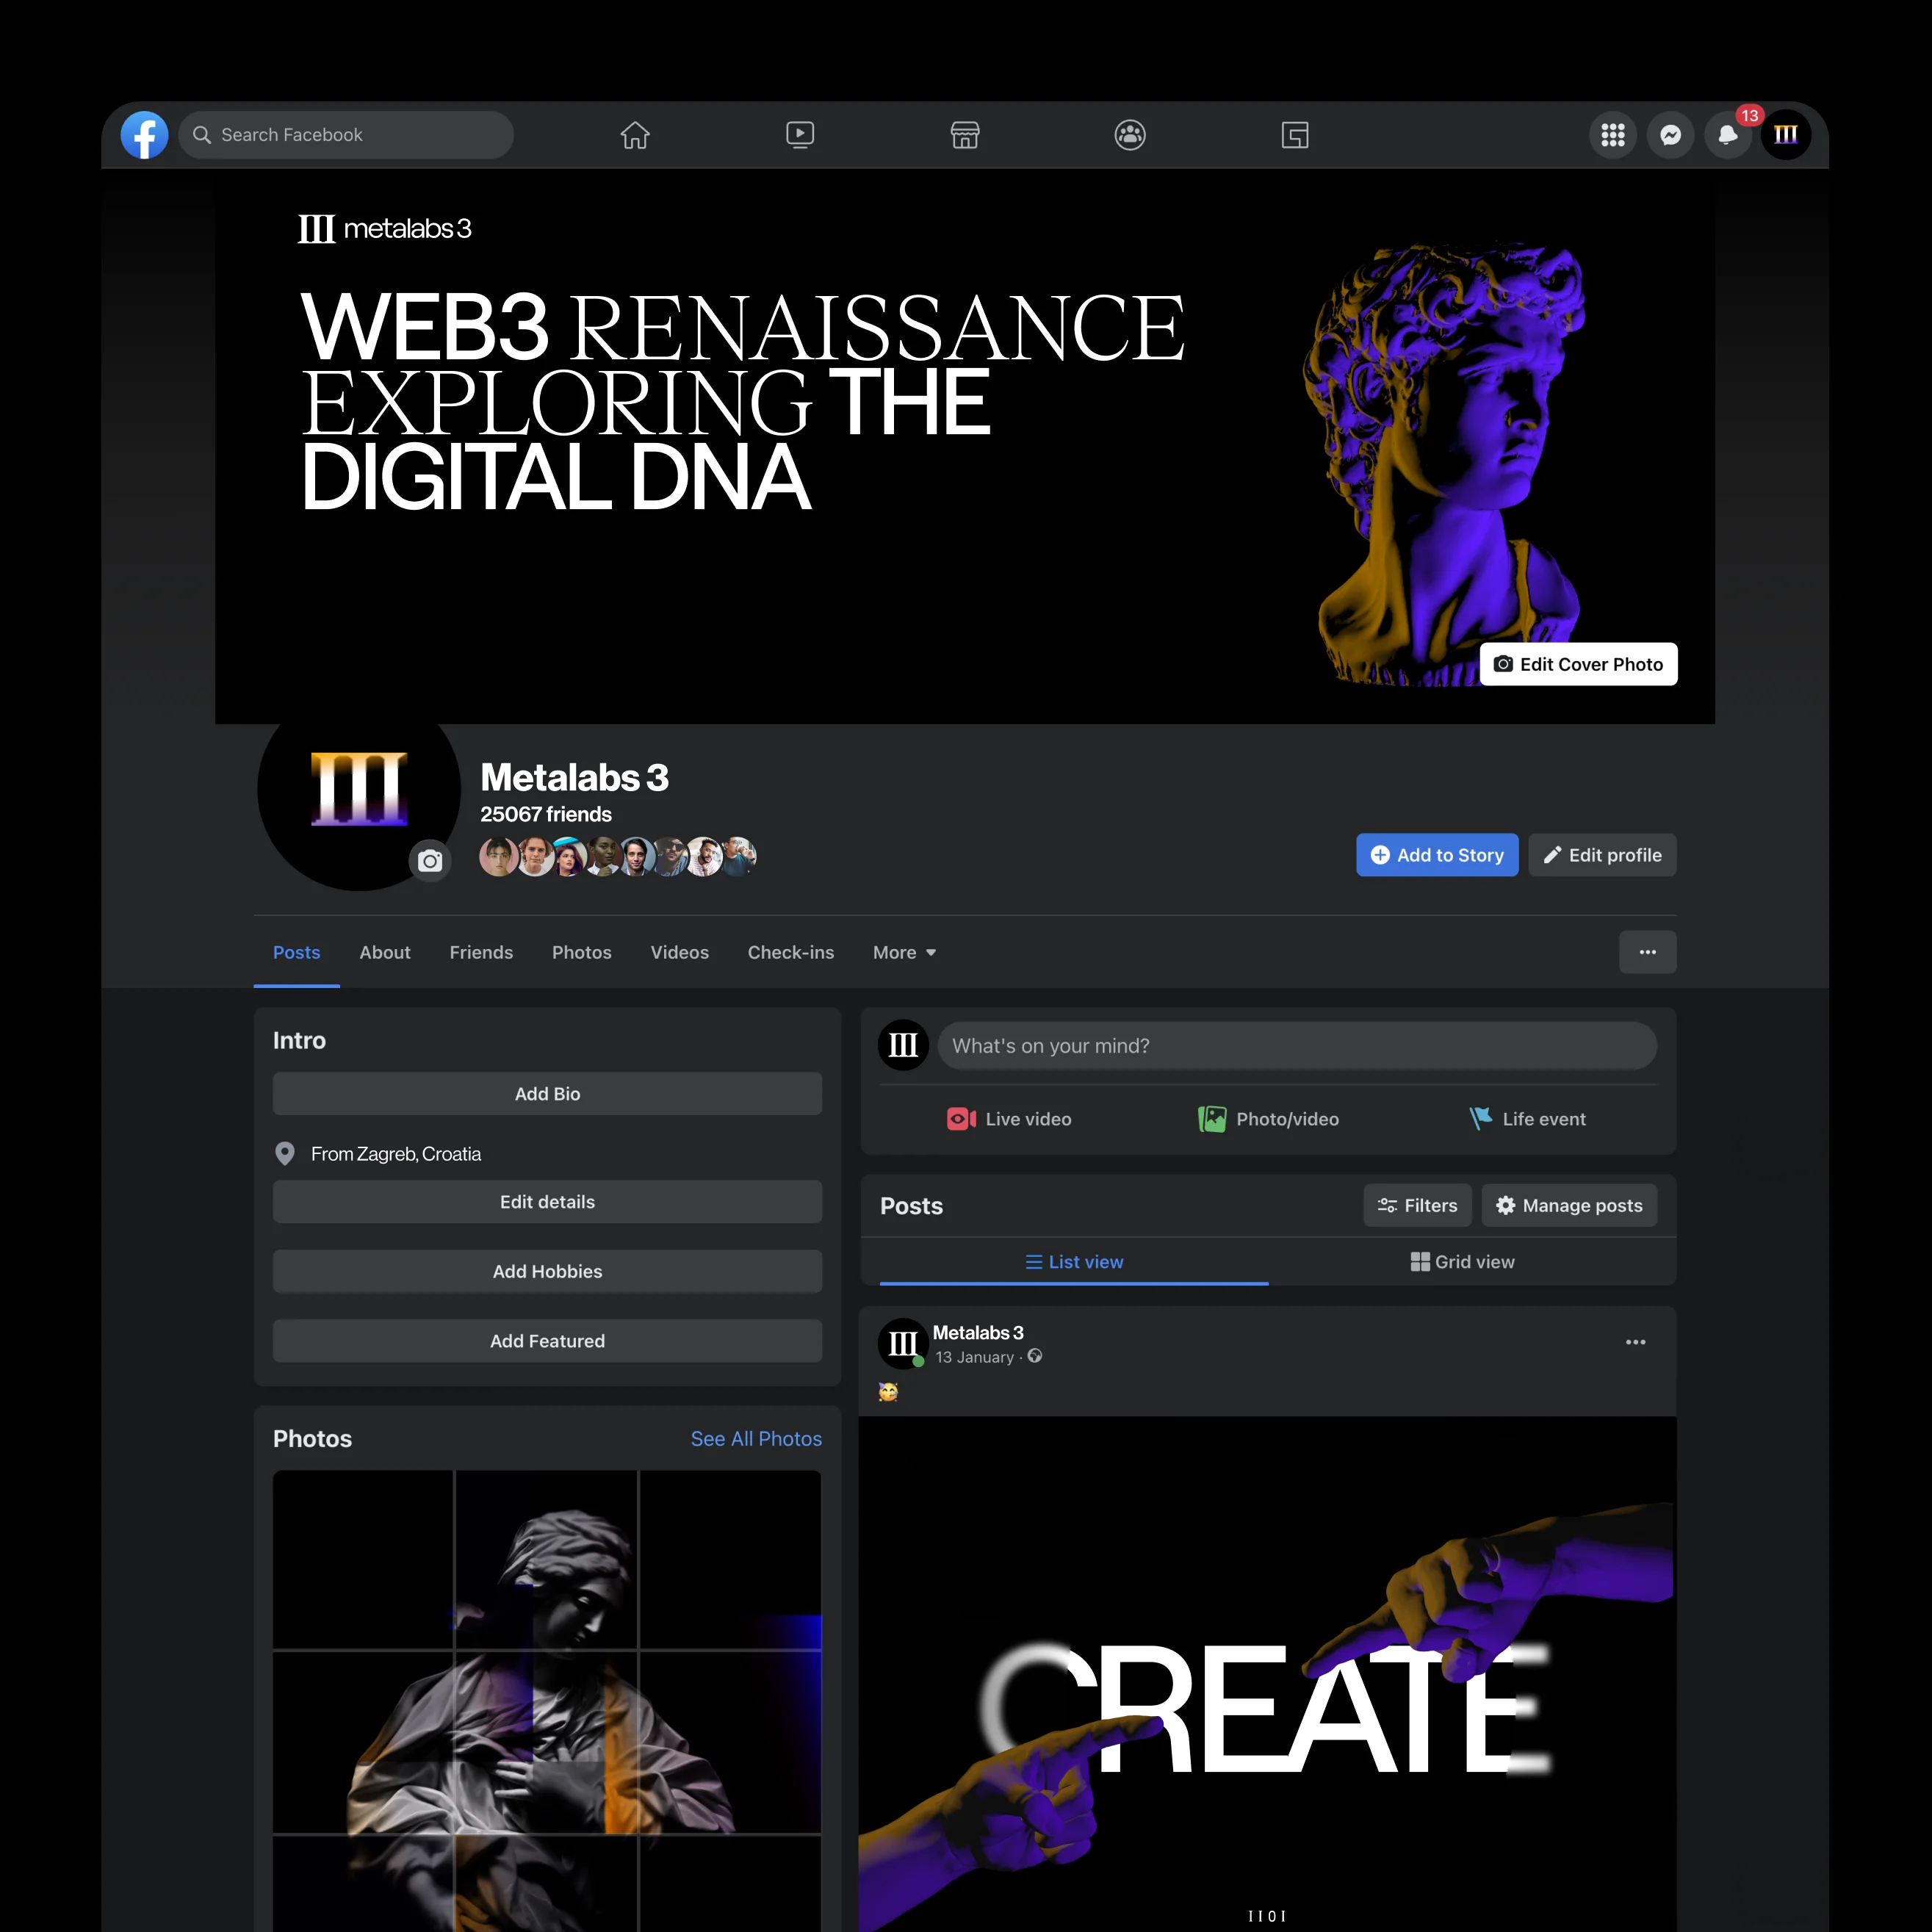Click camera icon on profile picture
Screen dimensions: 1932x1932
tap(430, 861)
